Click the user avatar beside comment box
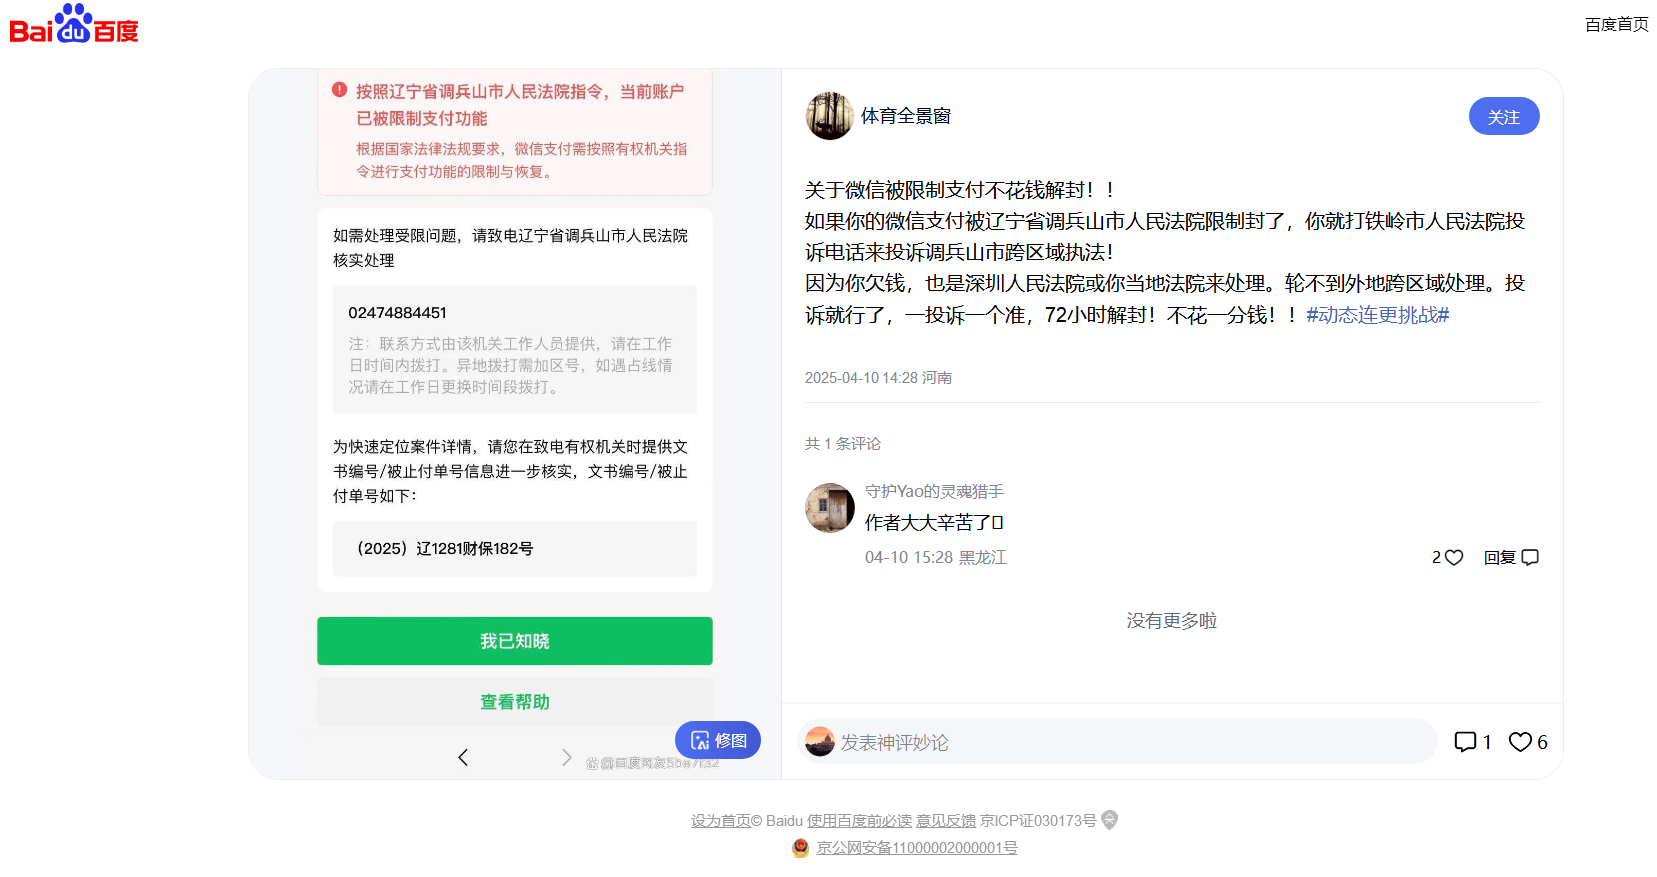This screenshot has height=877, width=1657. [820, 741]
